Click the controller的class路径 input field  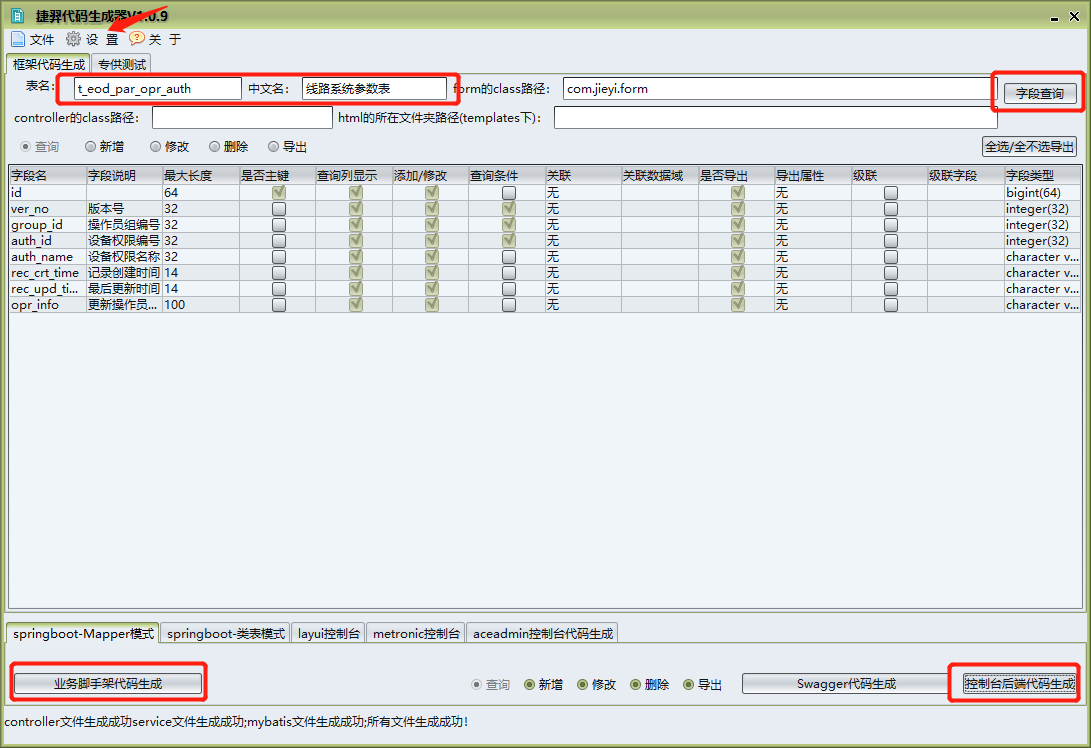(x=242, y=118)
